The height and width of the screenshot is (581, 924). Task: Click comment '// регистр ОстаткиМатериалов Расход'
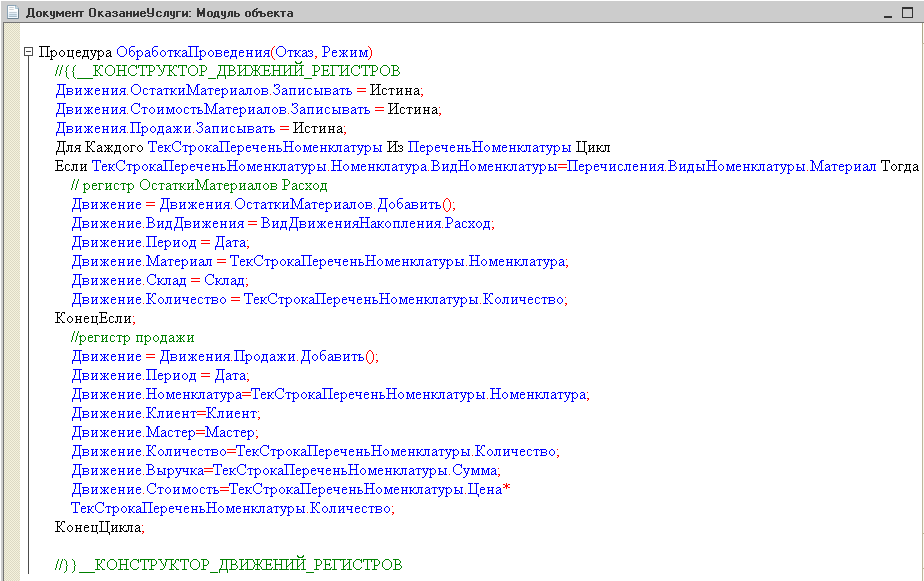[x=199, y=186]
